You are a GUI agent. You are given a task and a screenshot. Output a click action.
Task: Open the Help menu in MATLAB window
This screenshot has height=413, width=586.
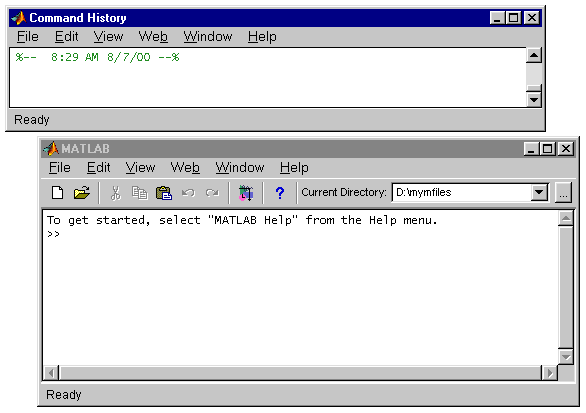[x=294, y=167]
